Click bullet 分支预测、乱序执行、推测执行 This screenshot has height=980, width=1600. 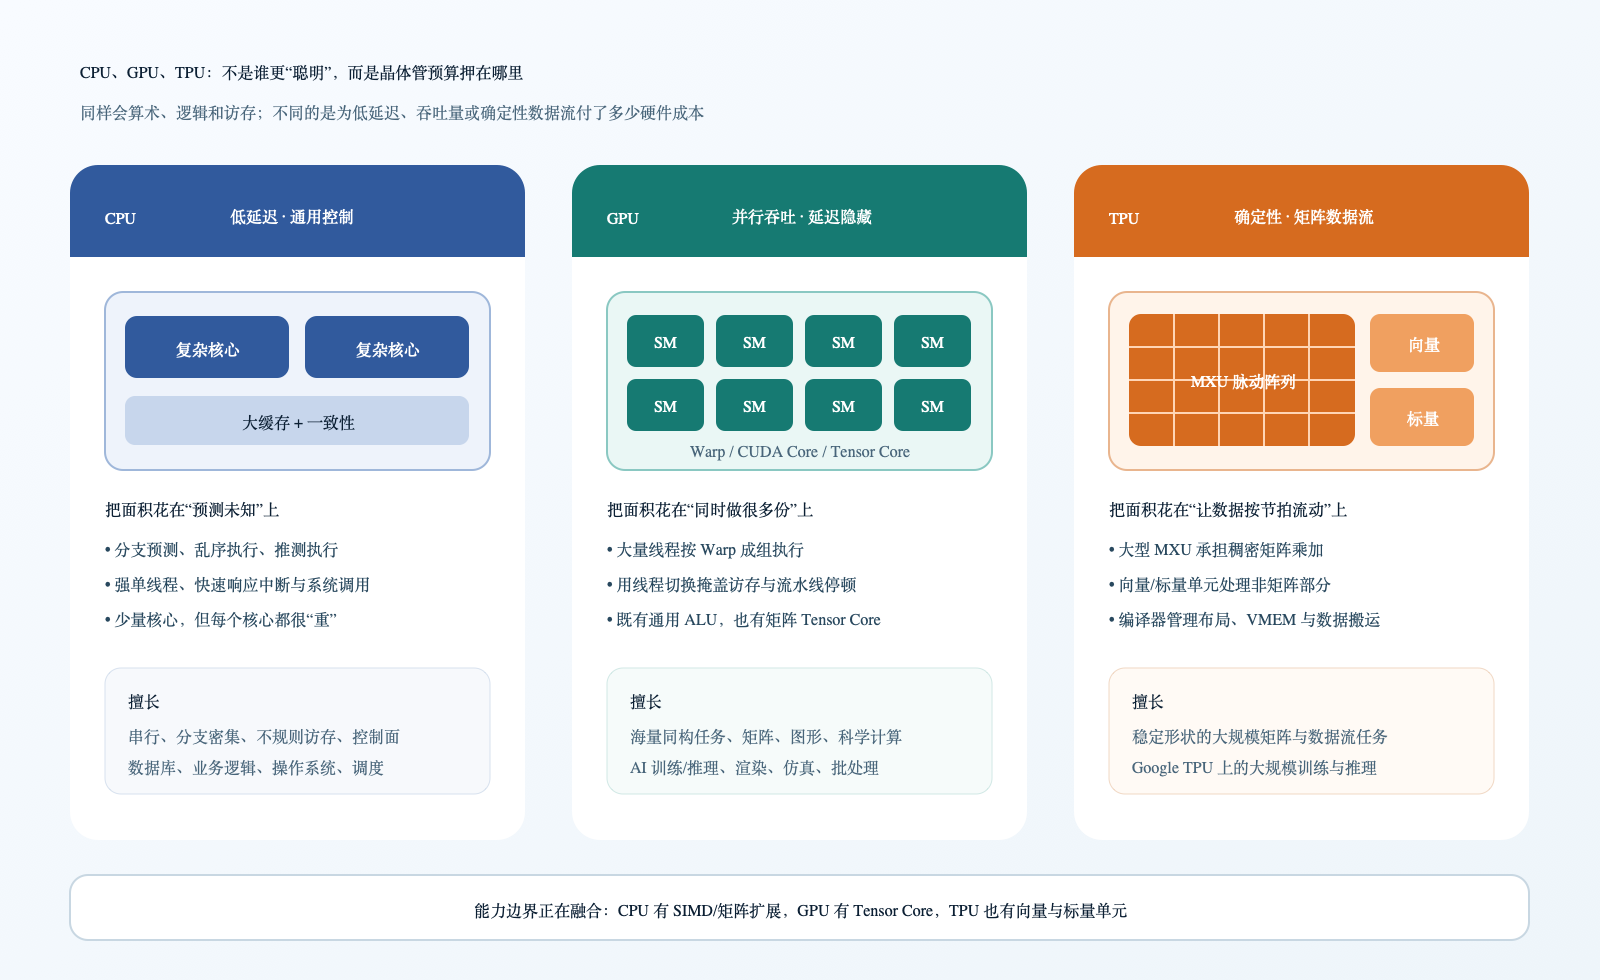pyautogui.click(x=221, y=550)
